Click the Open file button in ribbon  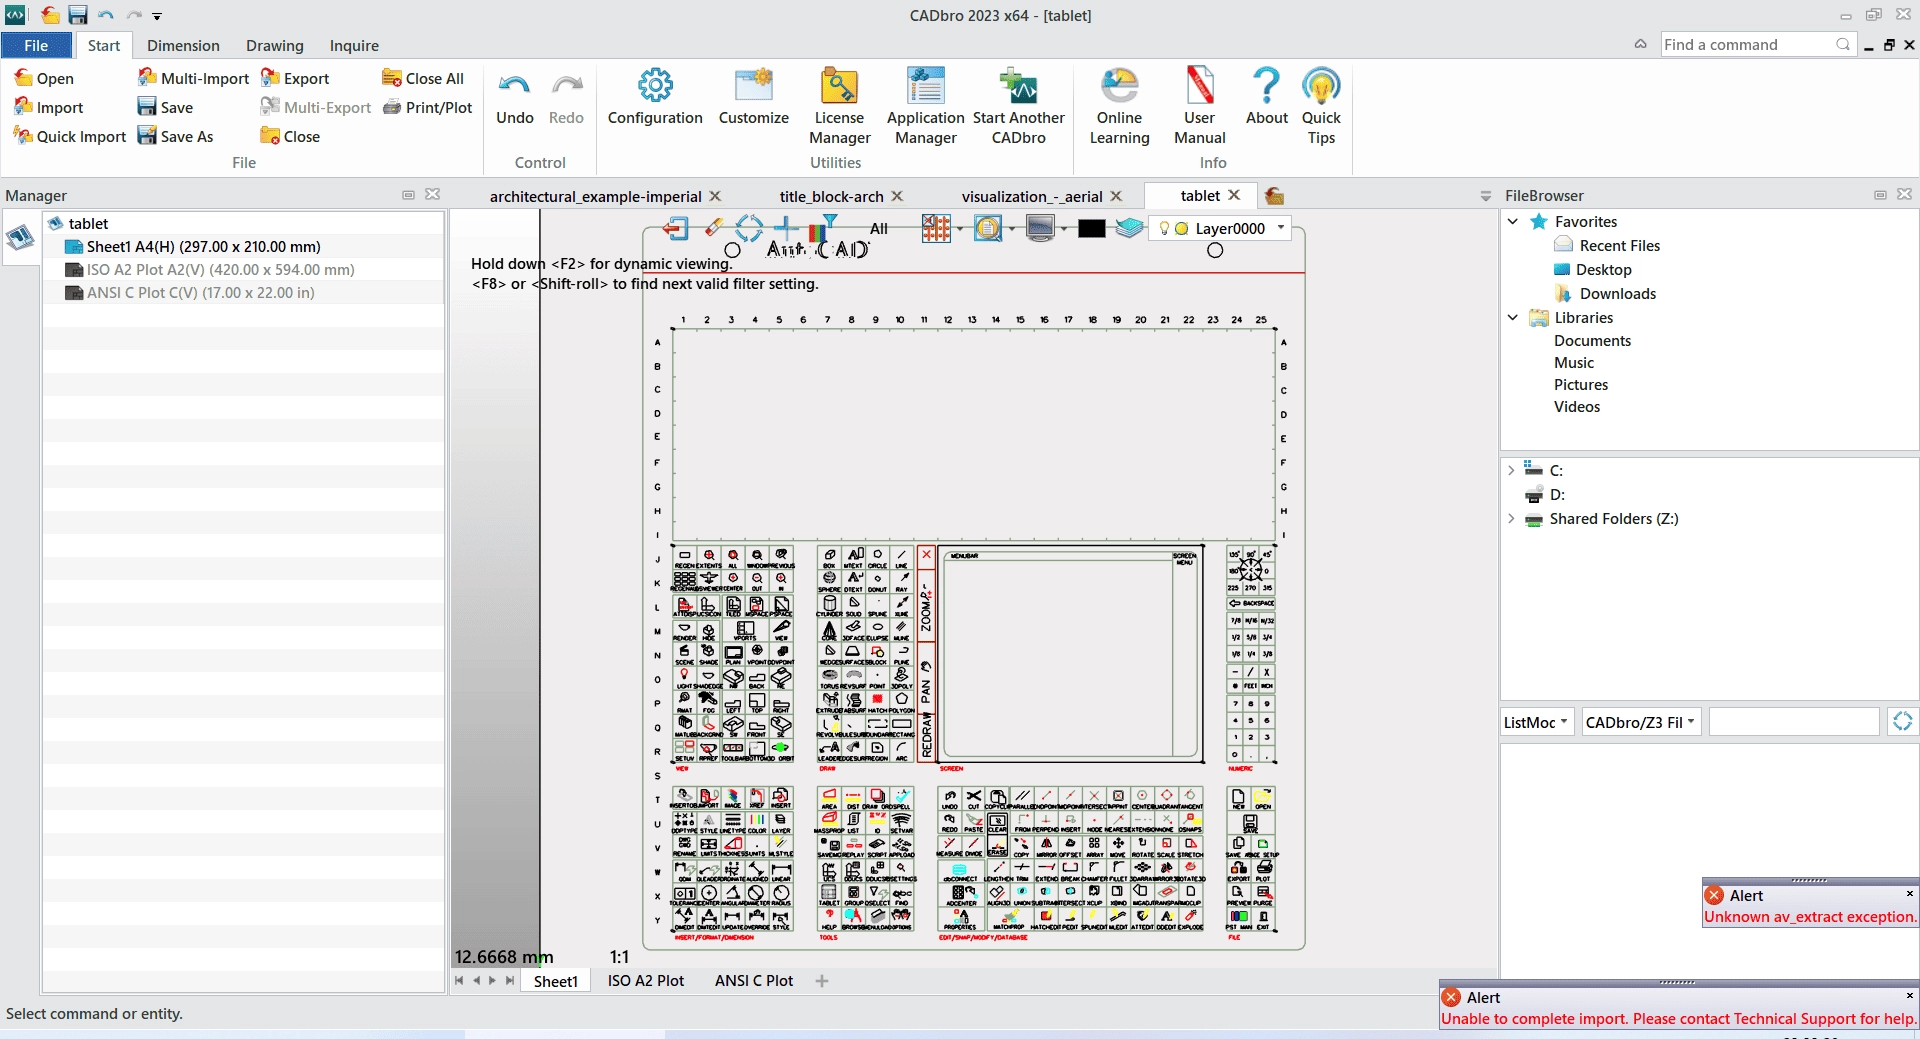click(x=44, y=78)
